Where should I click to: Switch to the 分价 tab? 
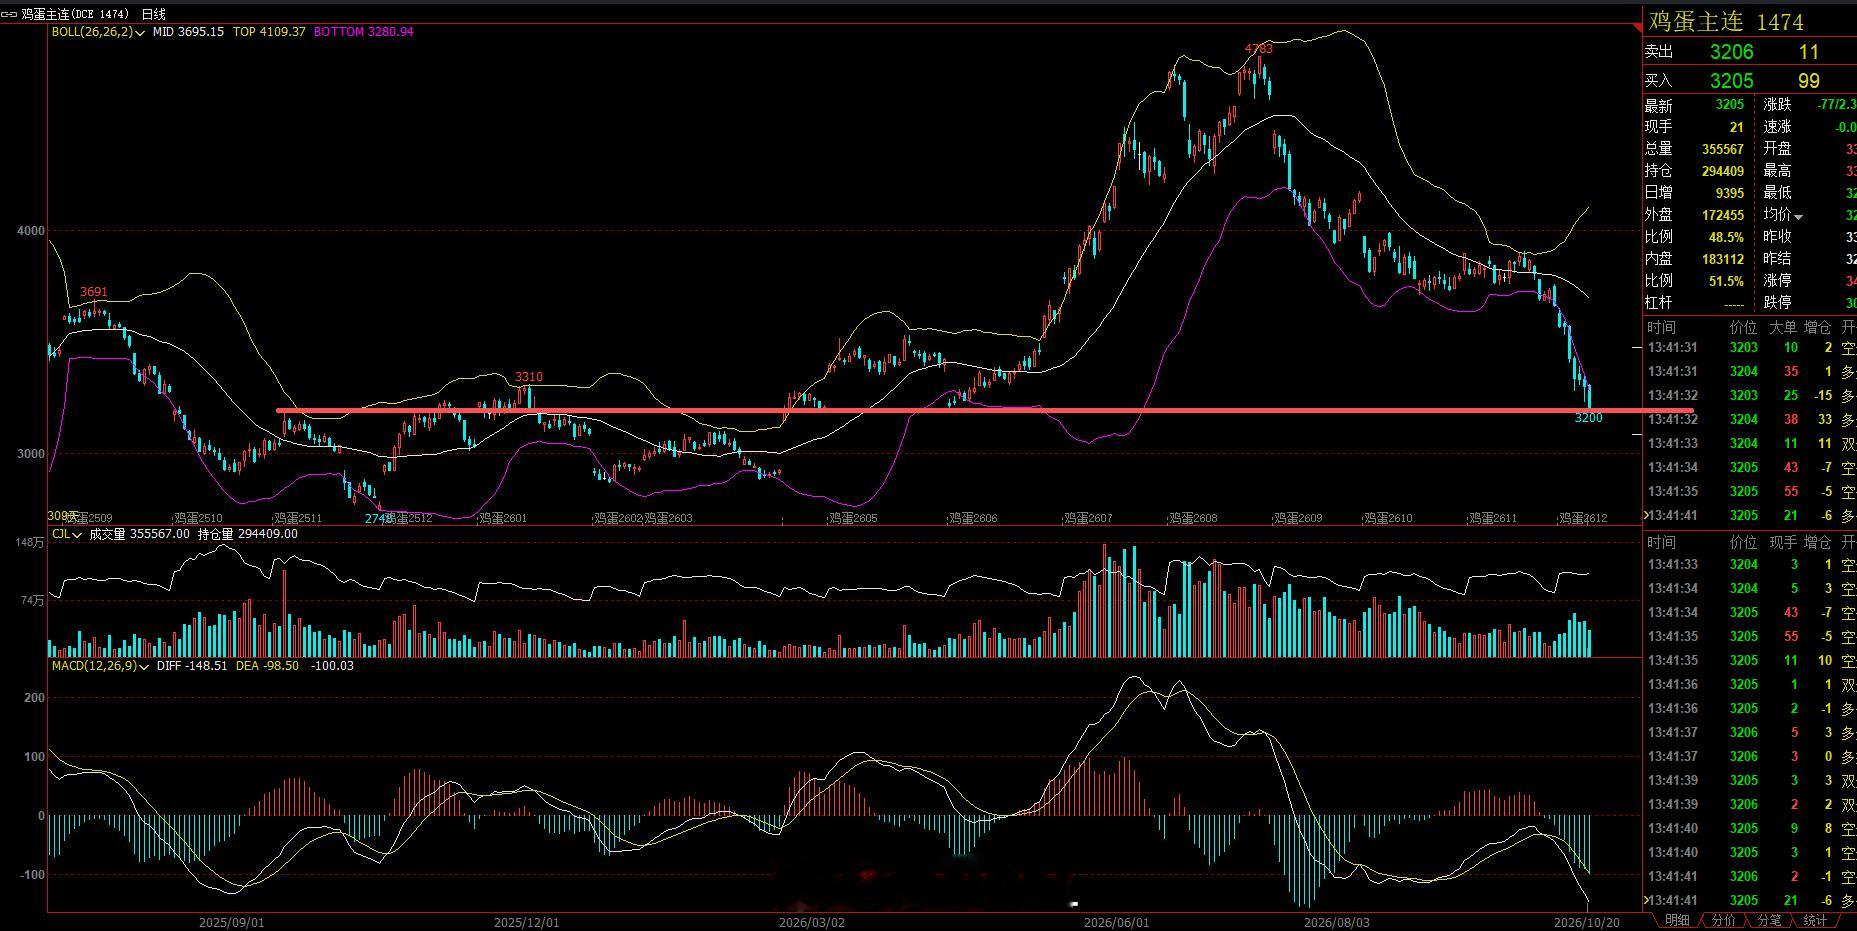[x=1724, y=920]
